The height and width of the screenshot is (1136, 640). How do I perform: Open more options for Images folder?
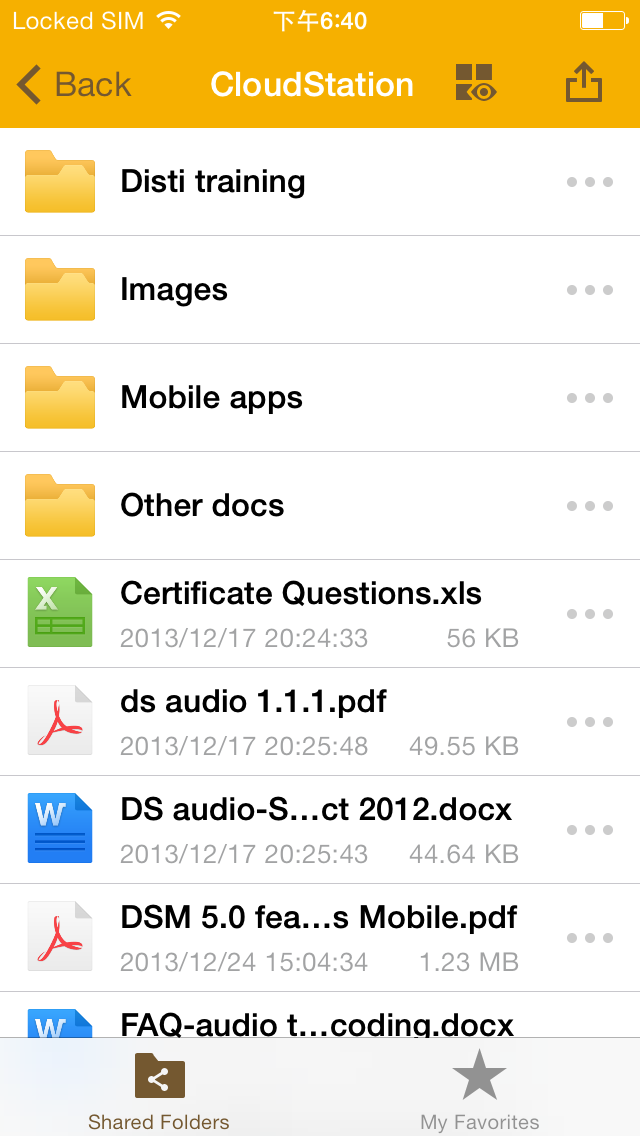pos(590,290)
